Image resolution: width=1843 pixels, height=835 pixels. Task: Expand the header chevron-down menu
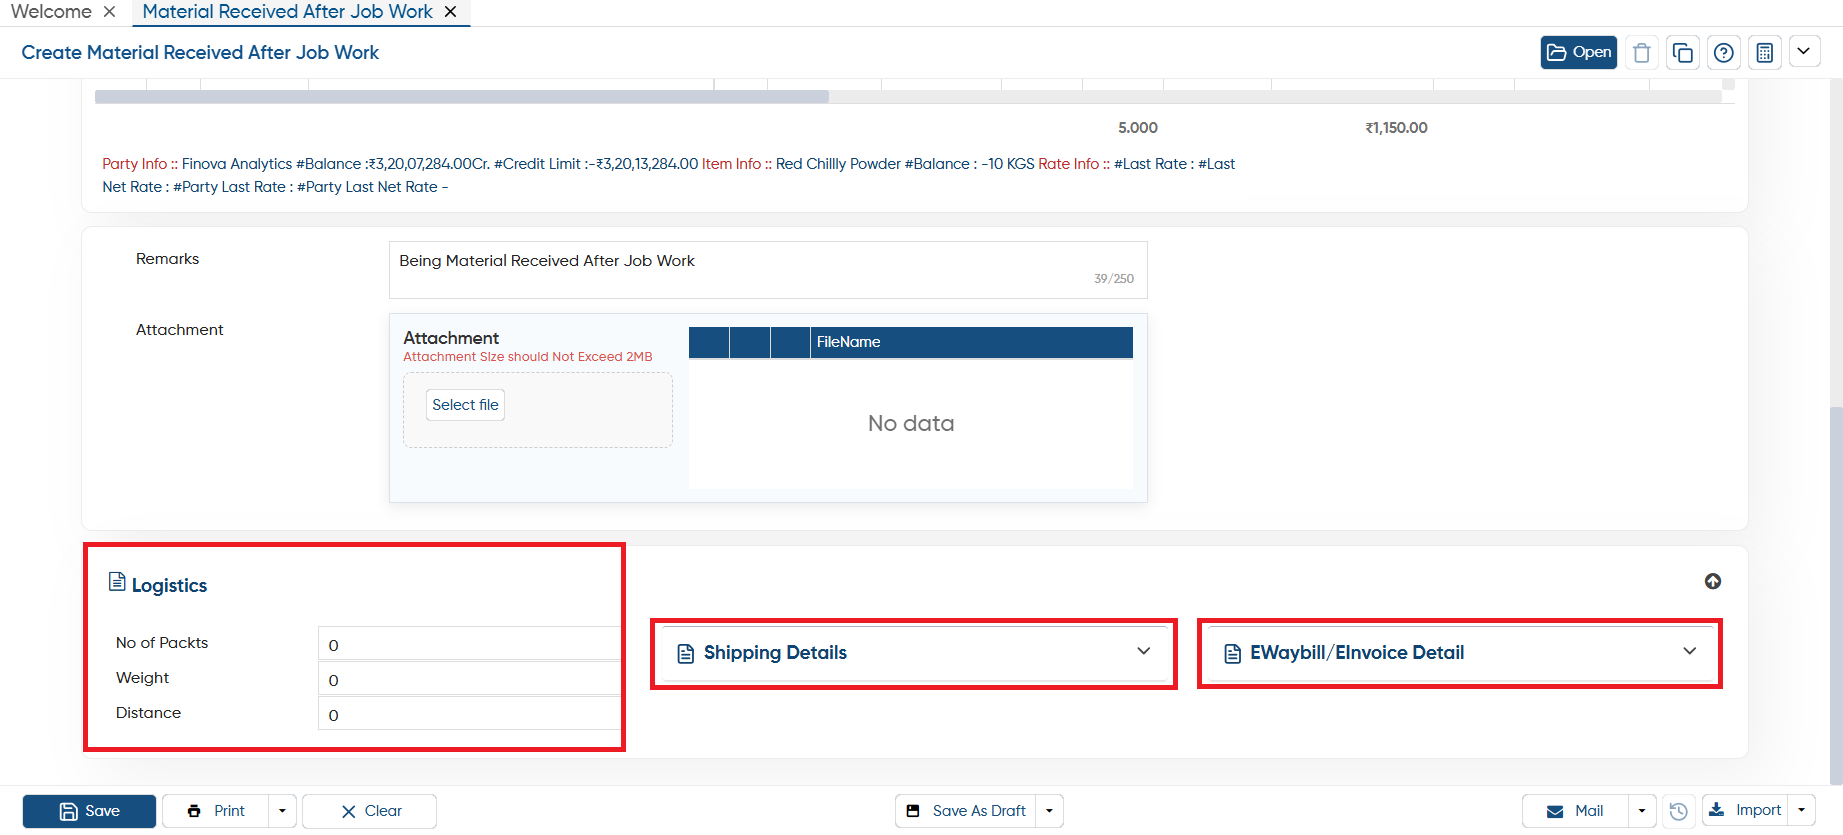[x=1804, y=52]
